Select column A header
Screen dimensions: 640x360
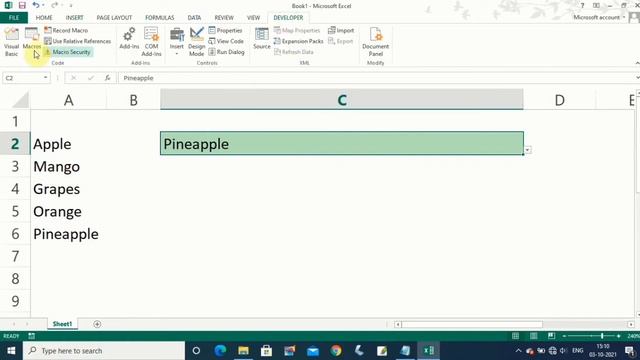[x=68, y=100]
